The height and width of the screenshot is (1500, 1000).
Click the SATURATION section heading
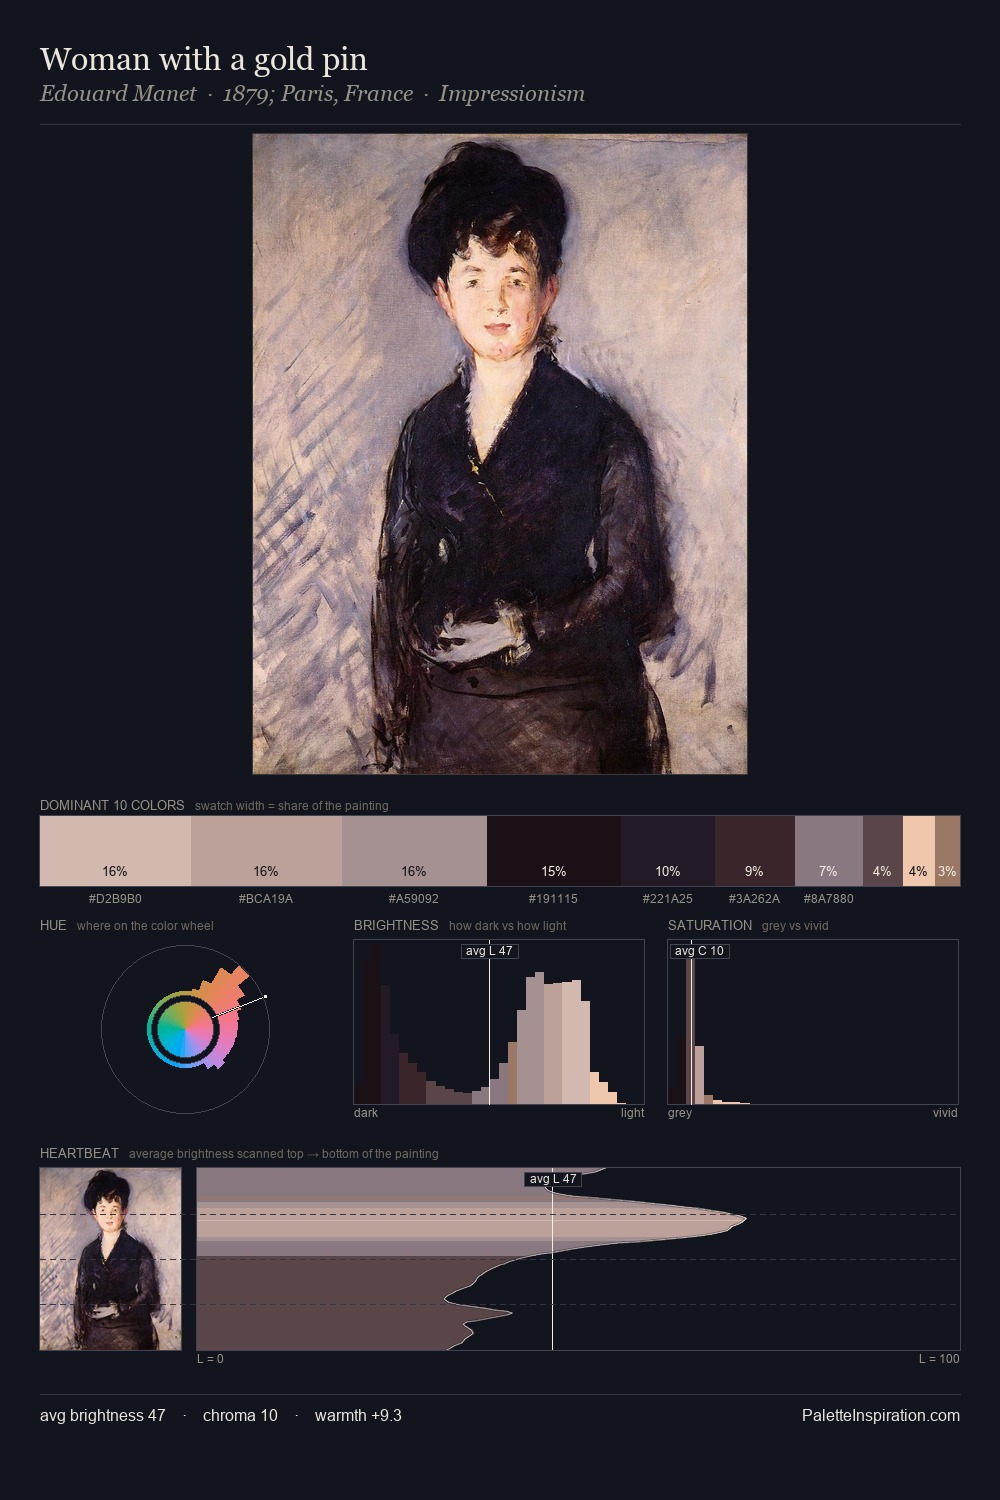(x=710, y=925)
